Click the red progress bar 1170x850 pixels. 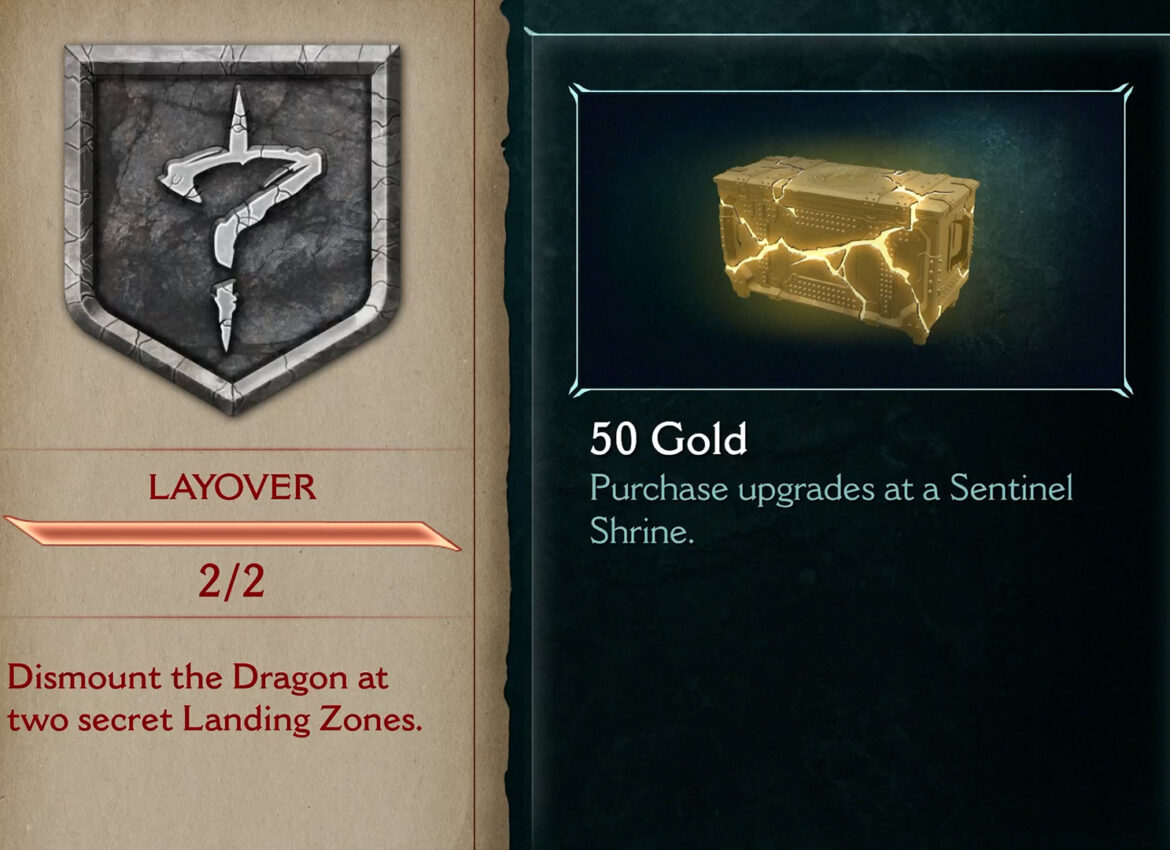click(x=232, y=534)
